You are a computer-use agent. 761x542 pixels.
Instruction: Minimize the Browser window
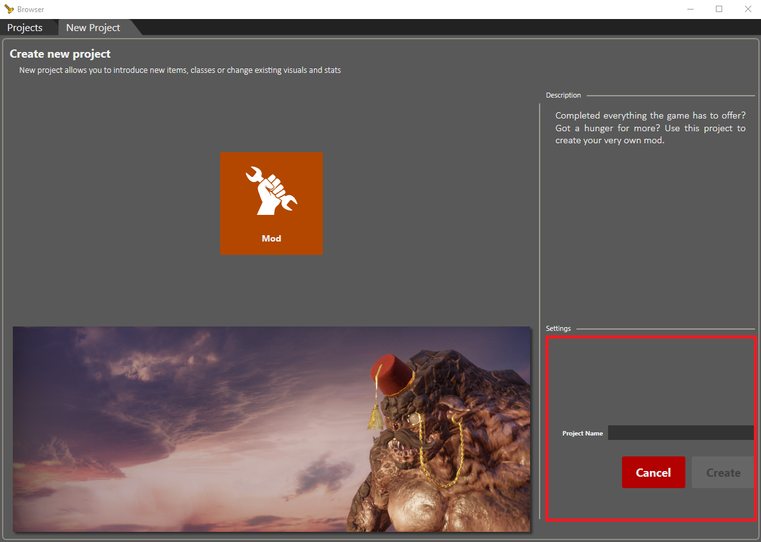690,9
